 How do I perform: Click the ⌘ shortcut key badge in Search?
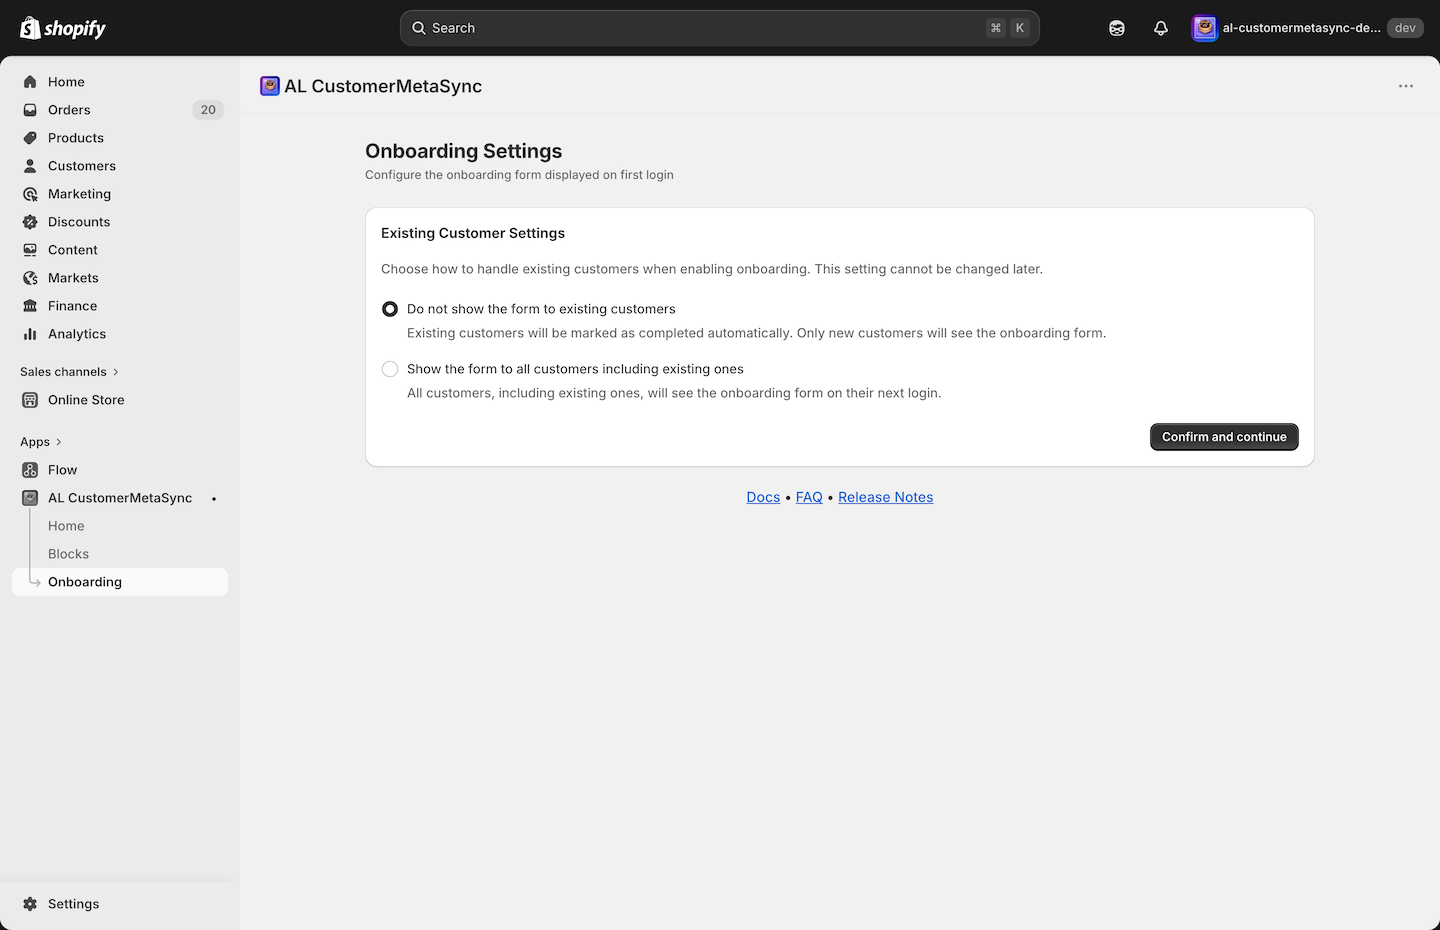[996, 28]
